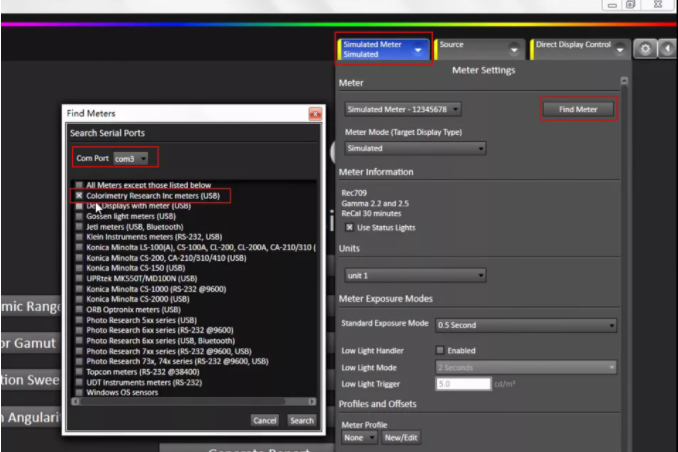Check Konica Minolta CS-150 (USB)
678x452 pixels.
tap(79, 268)
